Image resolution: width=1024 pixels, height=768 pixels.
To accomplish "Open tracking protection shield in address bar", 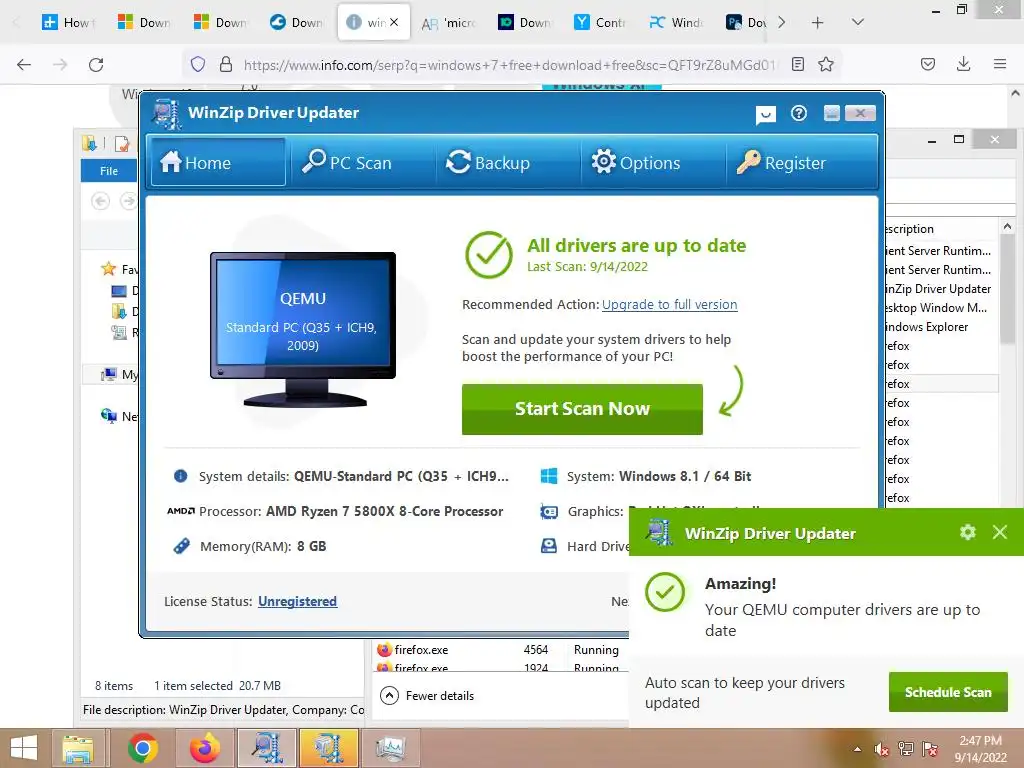I will click(x=198, y=64).
